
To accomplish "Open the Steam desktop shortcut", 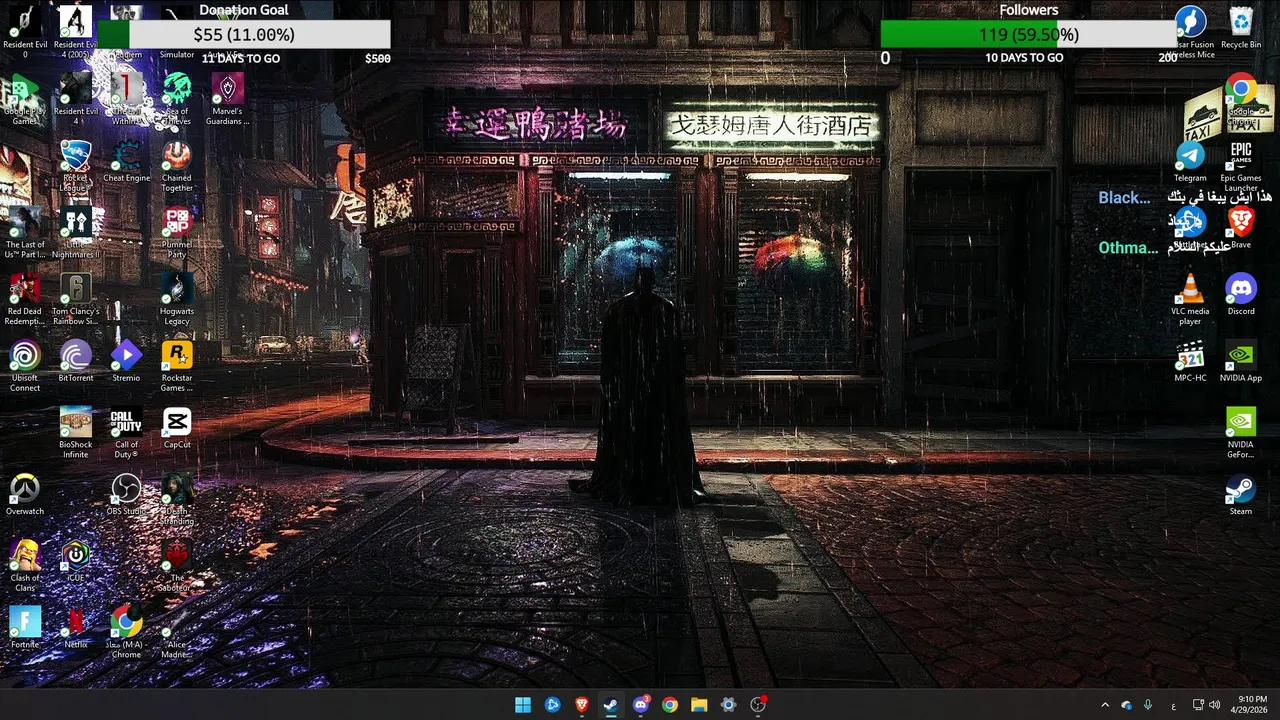I will click(1241, 495).
